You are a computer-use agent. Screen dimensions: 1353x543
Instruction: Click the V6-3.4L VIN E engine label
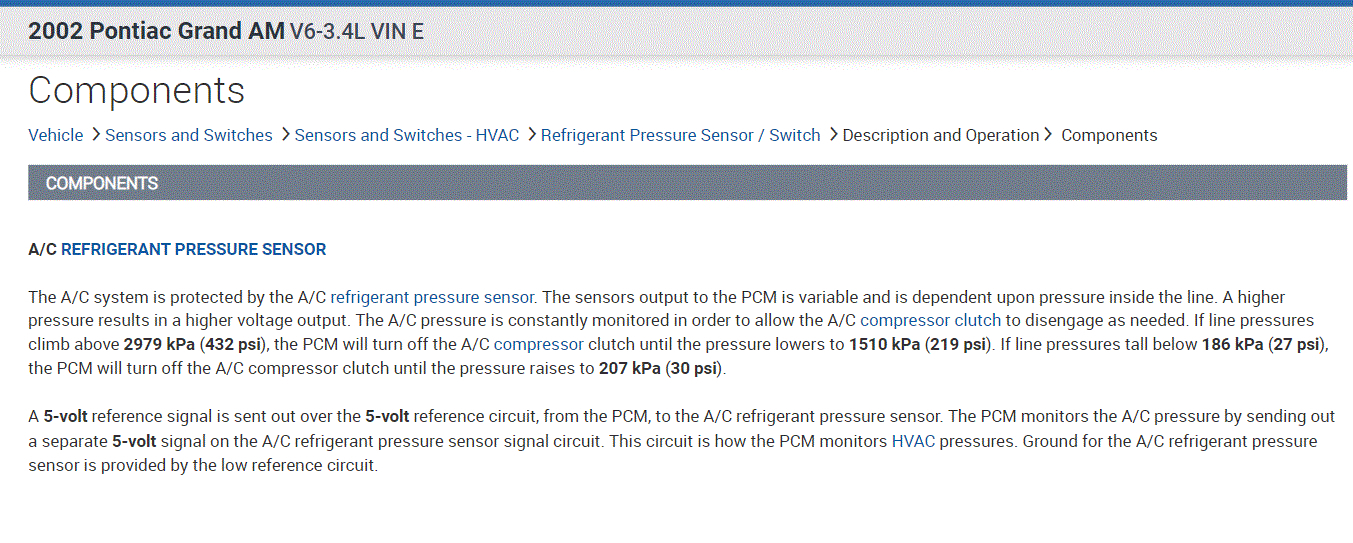(x=356, y=32)
